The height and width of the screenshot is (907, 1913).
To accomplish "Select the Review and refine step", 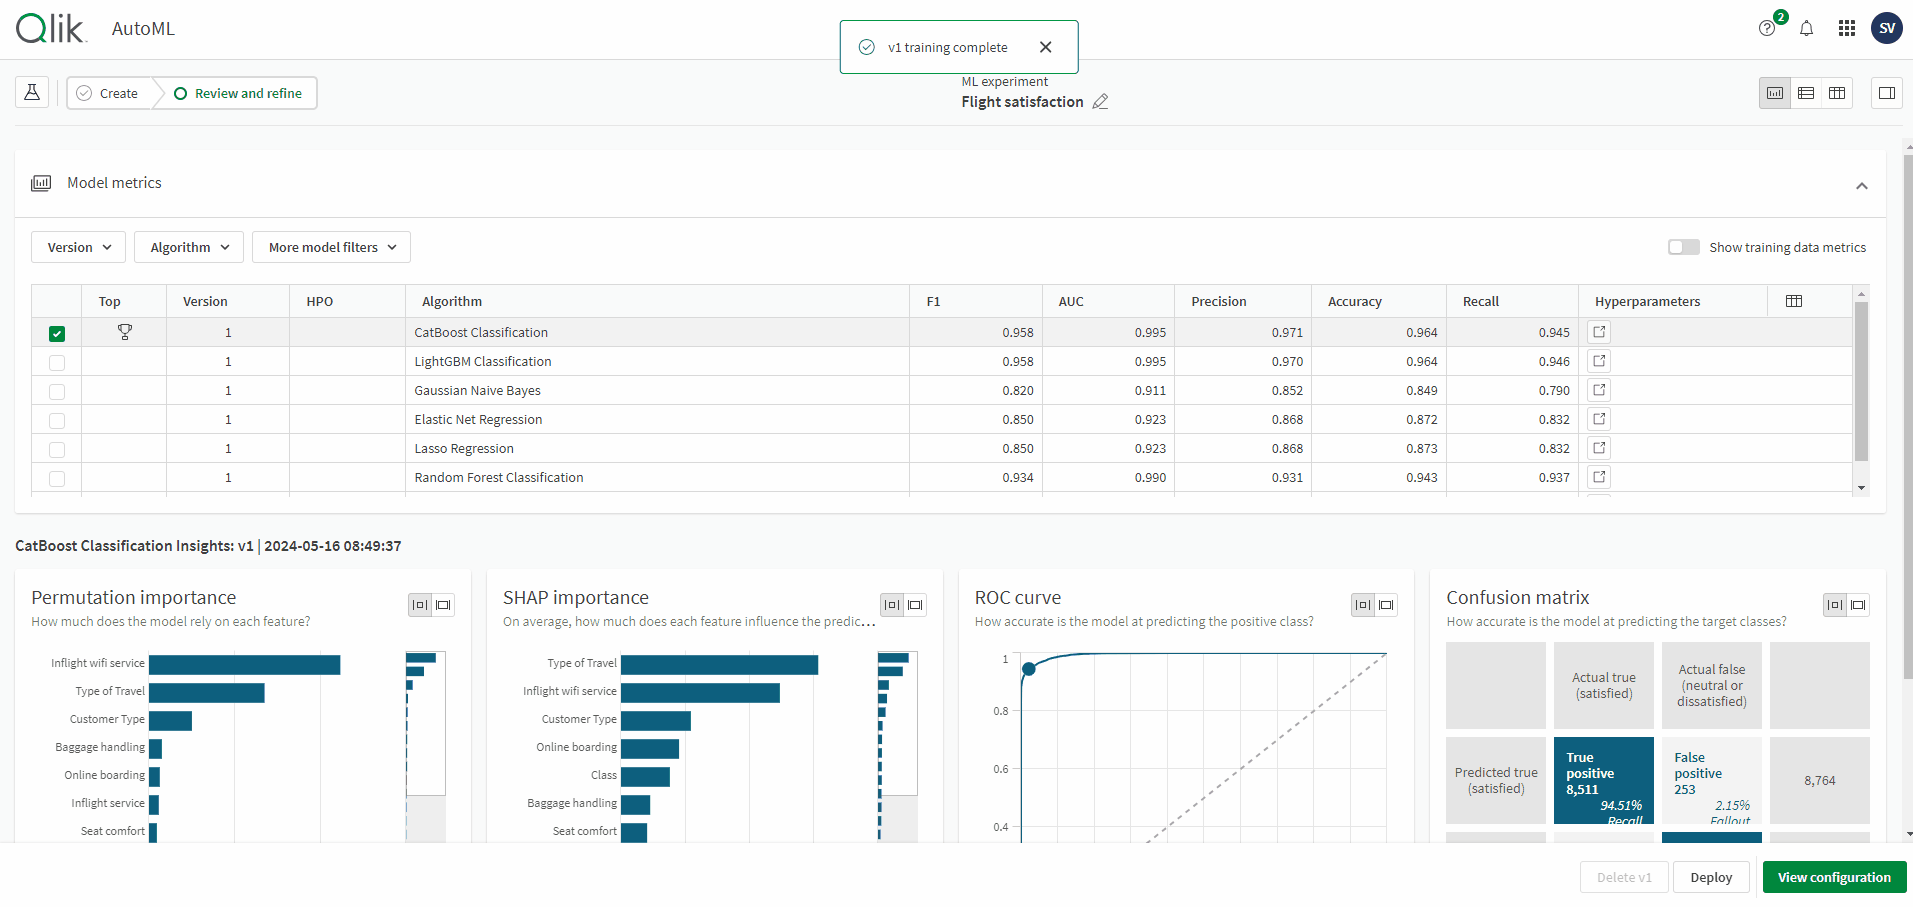I will click(238, 93).
